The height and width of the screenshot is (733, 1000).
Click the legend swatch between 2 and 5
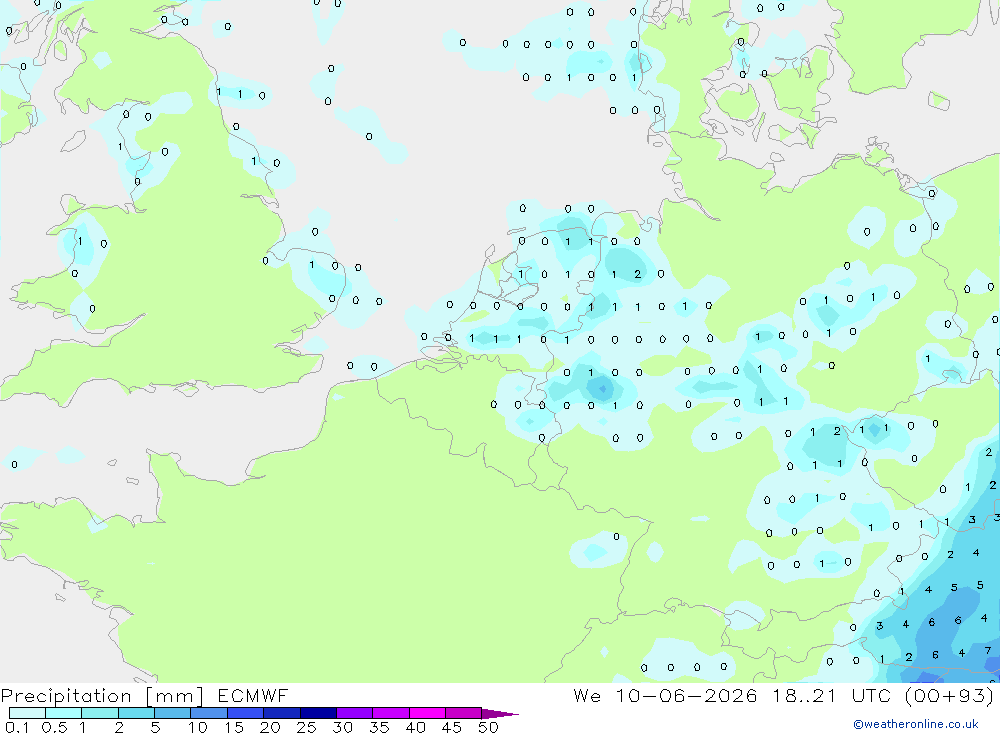click(x=136, y=713)
